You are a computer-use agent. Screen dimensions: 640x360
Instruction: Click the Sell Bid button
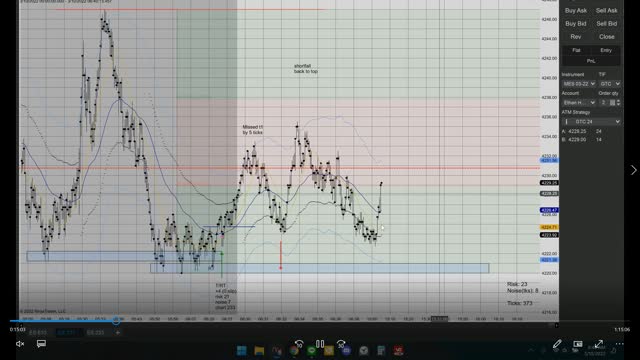(x=607, y=24)
